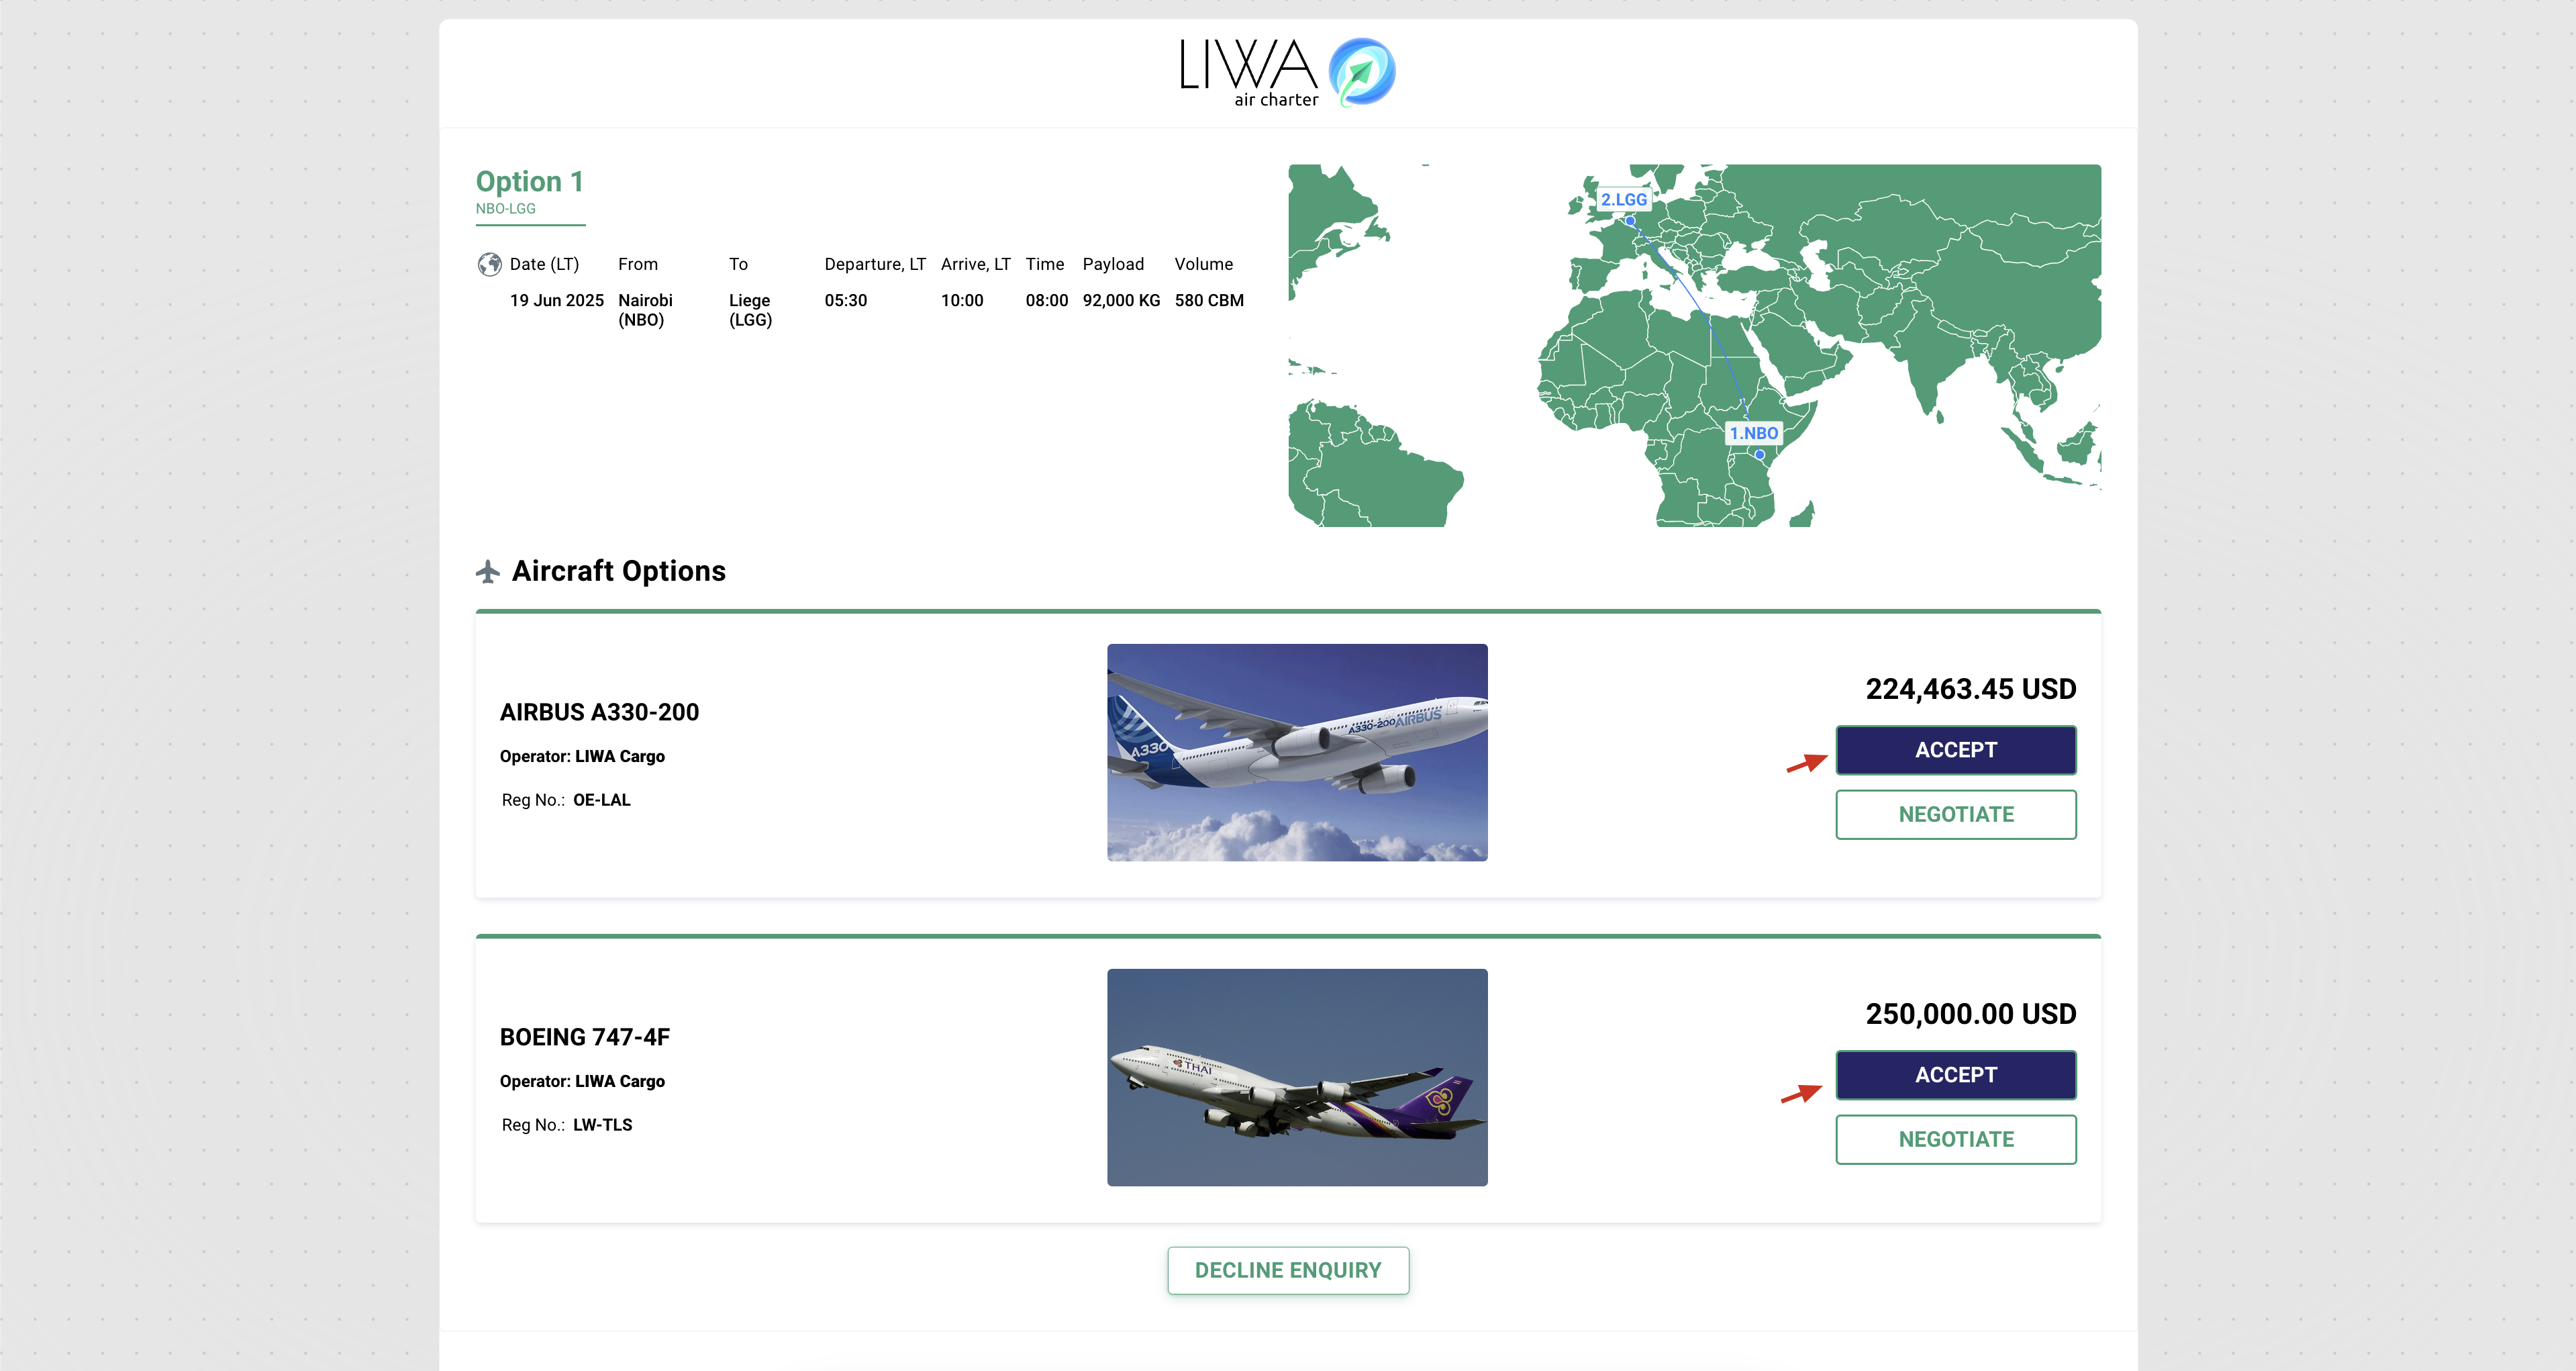Open the Boeing 747-4F aircraft photo
The height and width of the screenshot is (1371, 2576).
pyautogui.click(x=1297, y=1077)
